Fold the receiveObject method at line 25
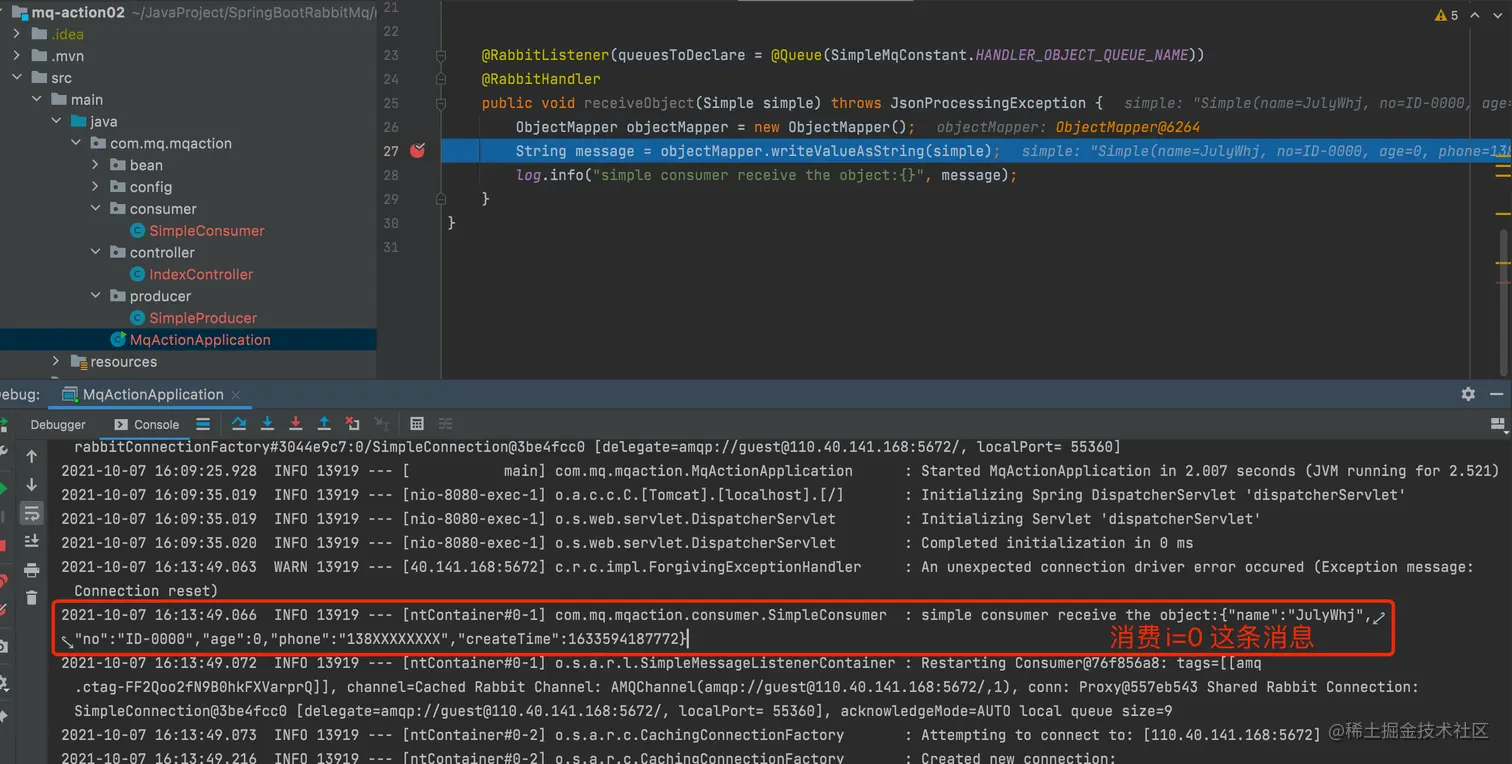The height and width of the screenshot is (764, 1512). point(441,104)
